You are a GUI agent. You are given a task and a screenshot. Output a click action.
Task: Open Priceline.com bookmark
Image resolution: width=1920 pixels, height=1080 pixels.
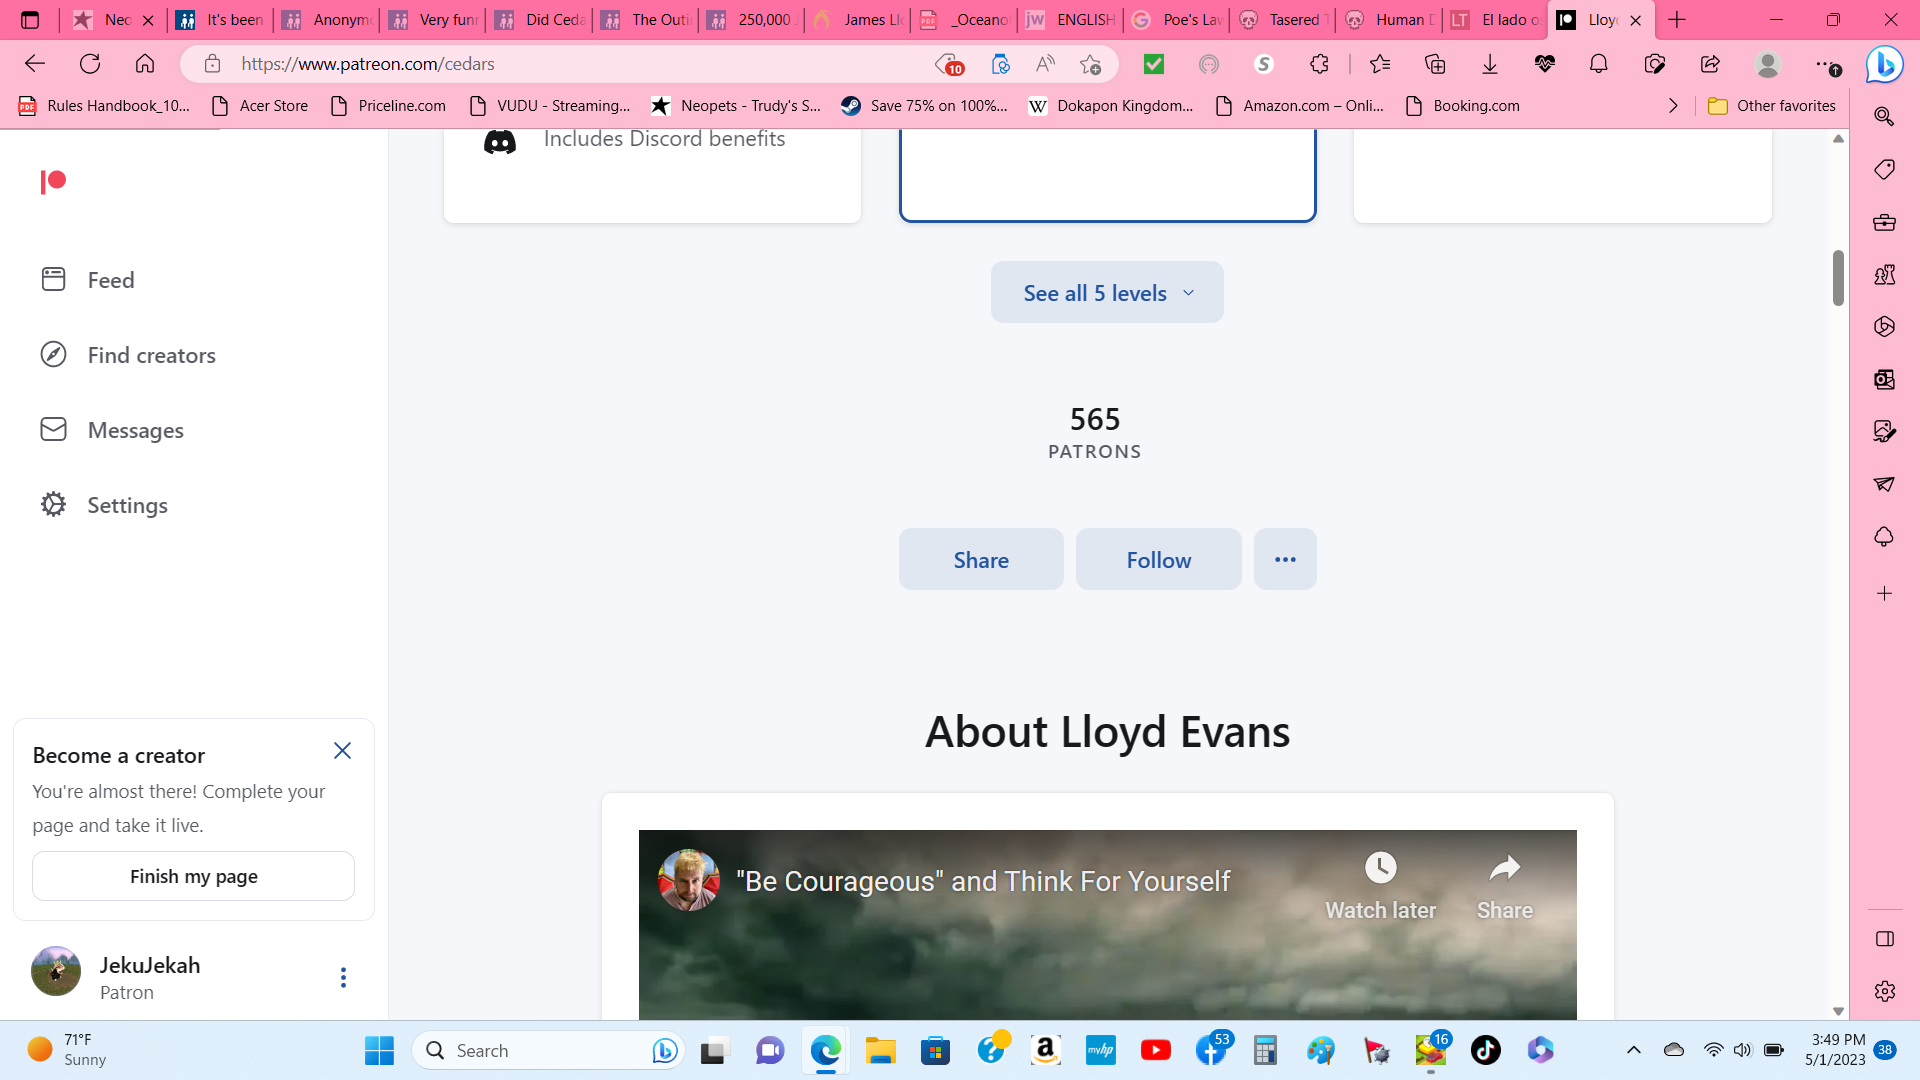[x=388, y=106]
